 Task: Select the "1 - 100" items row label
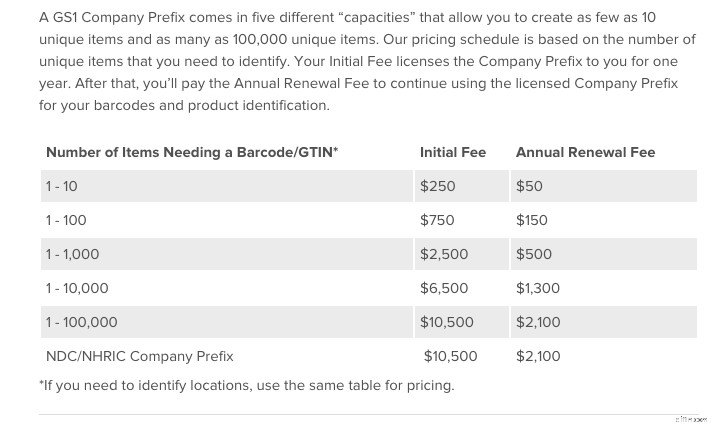65,220
